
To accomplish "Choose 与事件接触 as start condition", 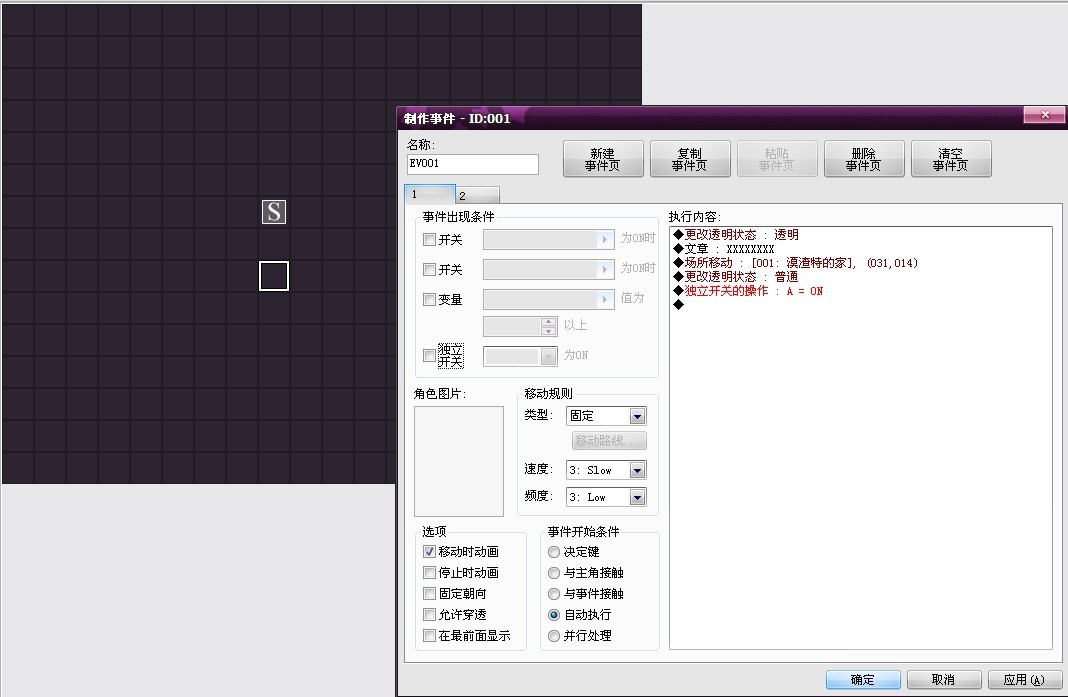I will pyautogui.click(x=554, y=594).
